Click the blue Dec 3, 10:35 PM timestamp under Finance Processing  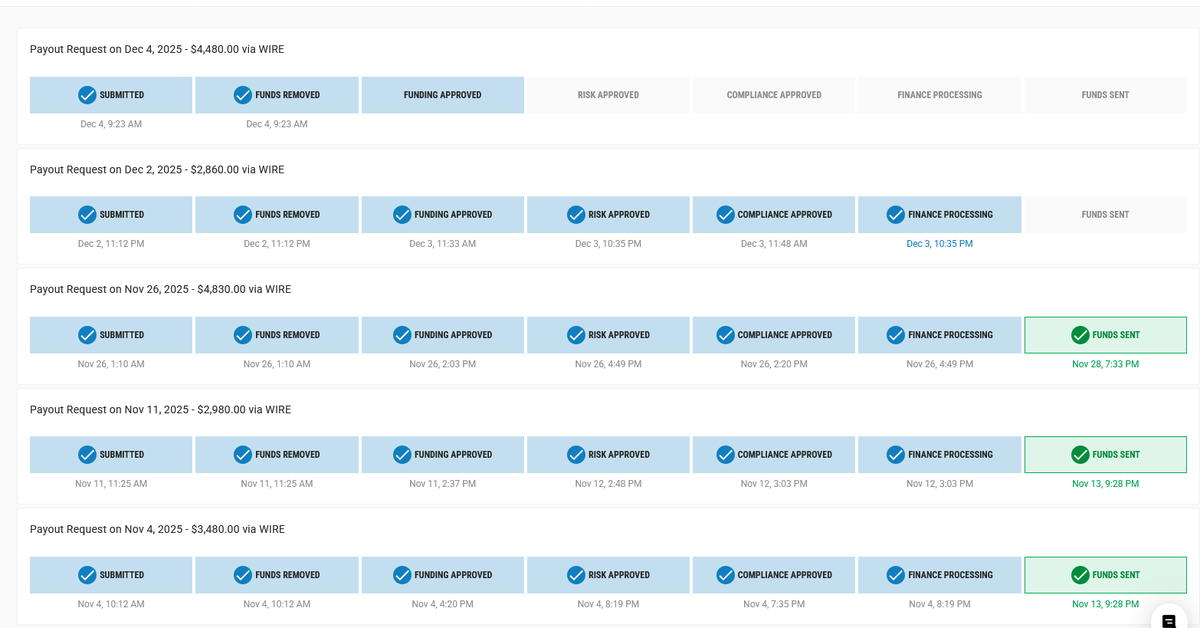point(940,244)
